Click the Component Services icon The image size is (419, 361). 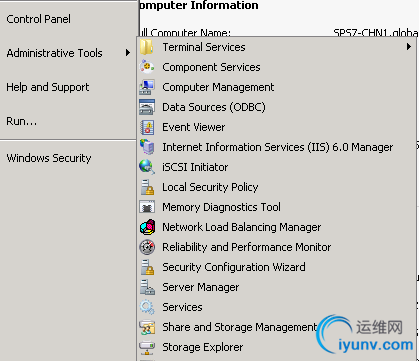pyautogui.click(x=147, y=67)
